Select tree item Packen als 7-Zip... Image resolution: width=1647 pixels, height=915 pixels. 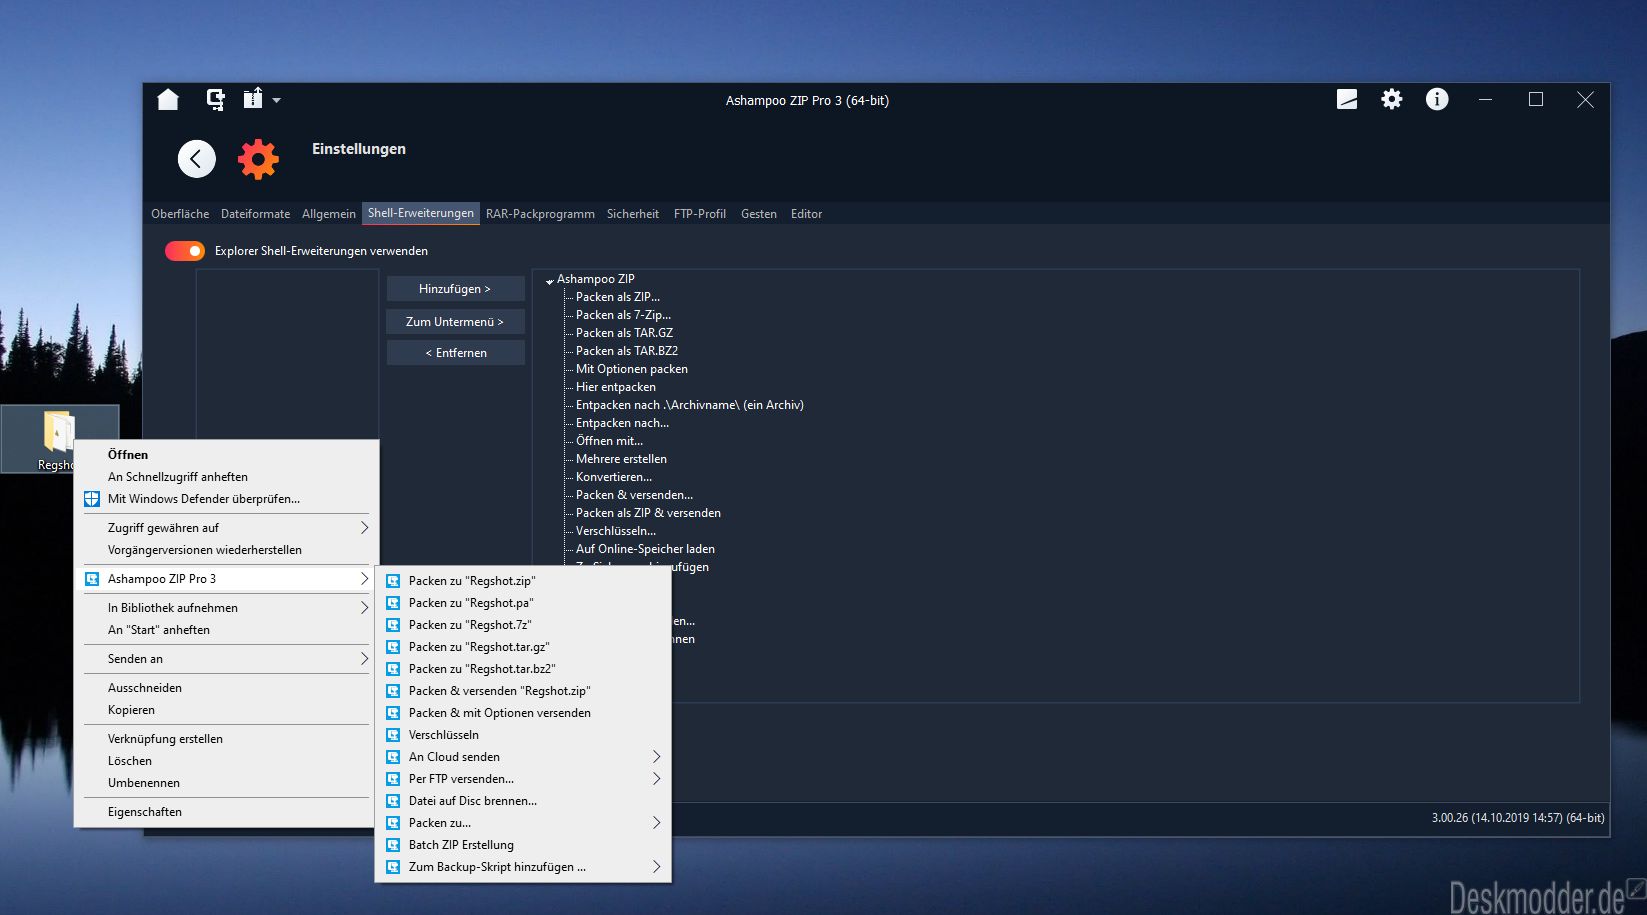623,315
